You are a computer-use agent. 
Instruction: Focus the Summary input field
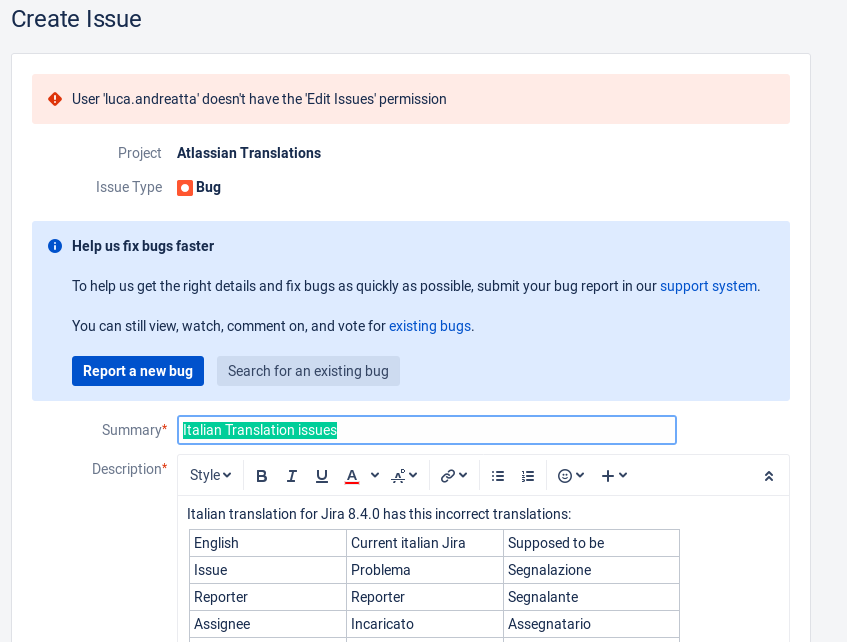click(427, 430)
